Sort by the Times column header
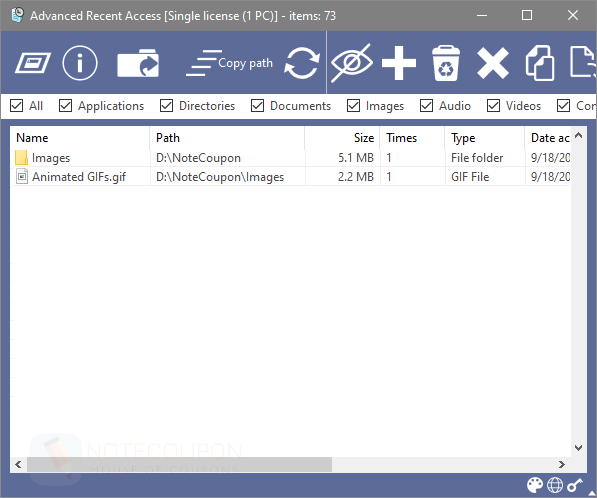 click(x=412, y=138)
